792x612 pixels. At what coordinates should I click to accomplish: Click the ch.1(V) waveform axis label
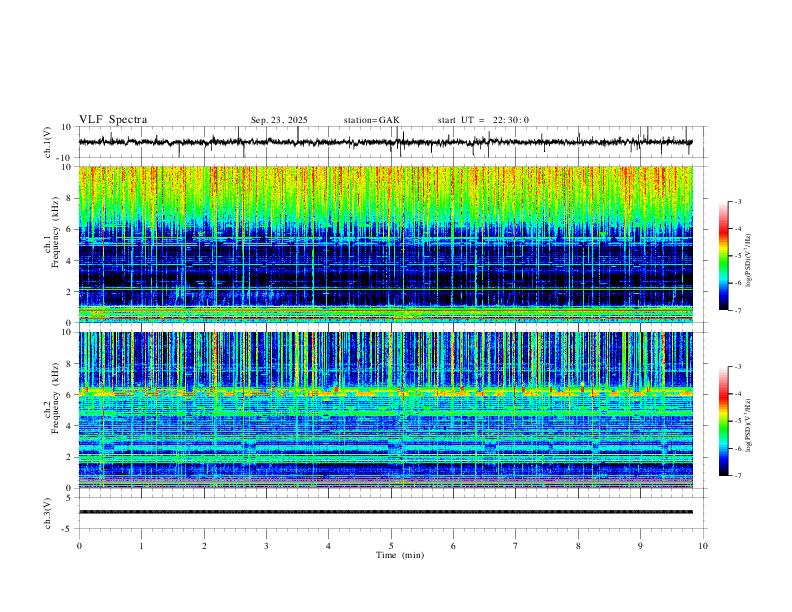[x=48, y=142]
